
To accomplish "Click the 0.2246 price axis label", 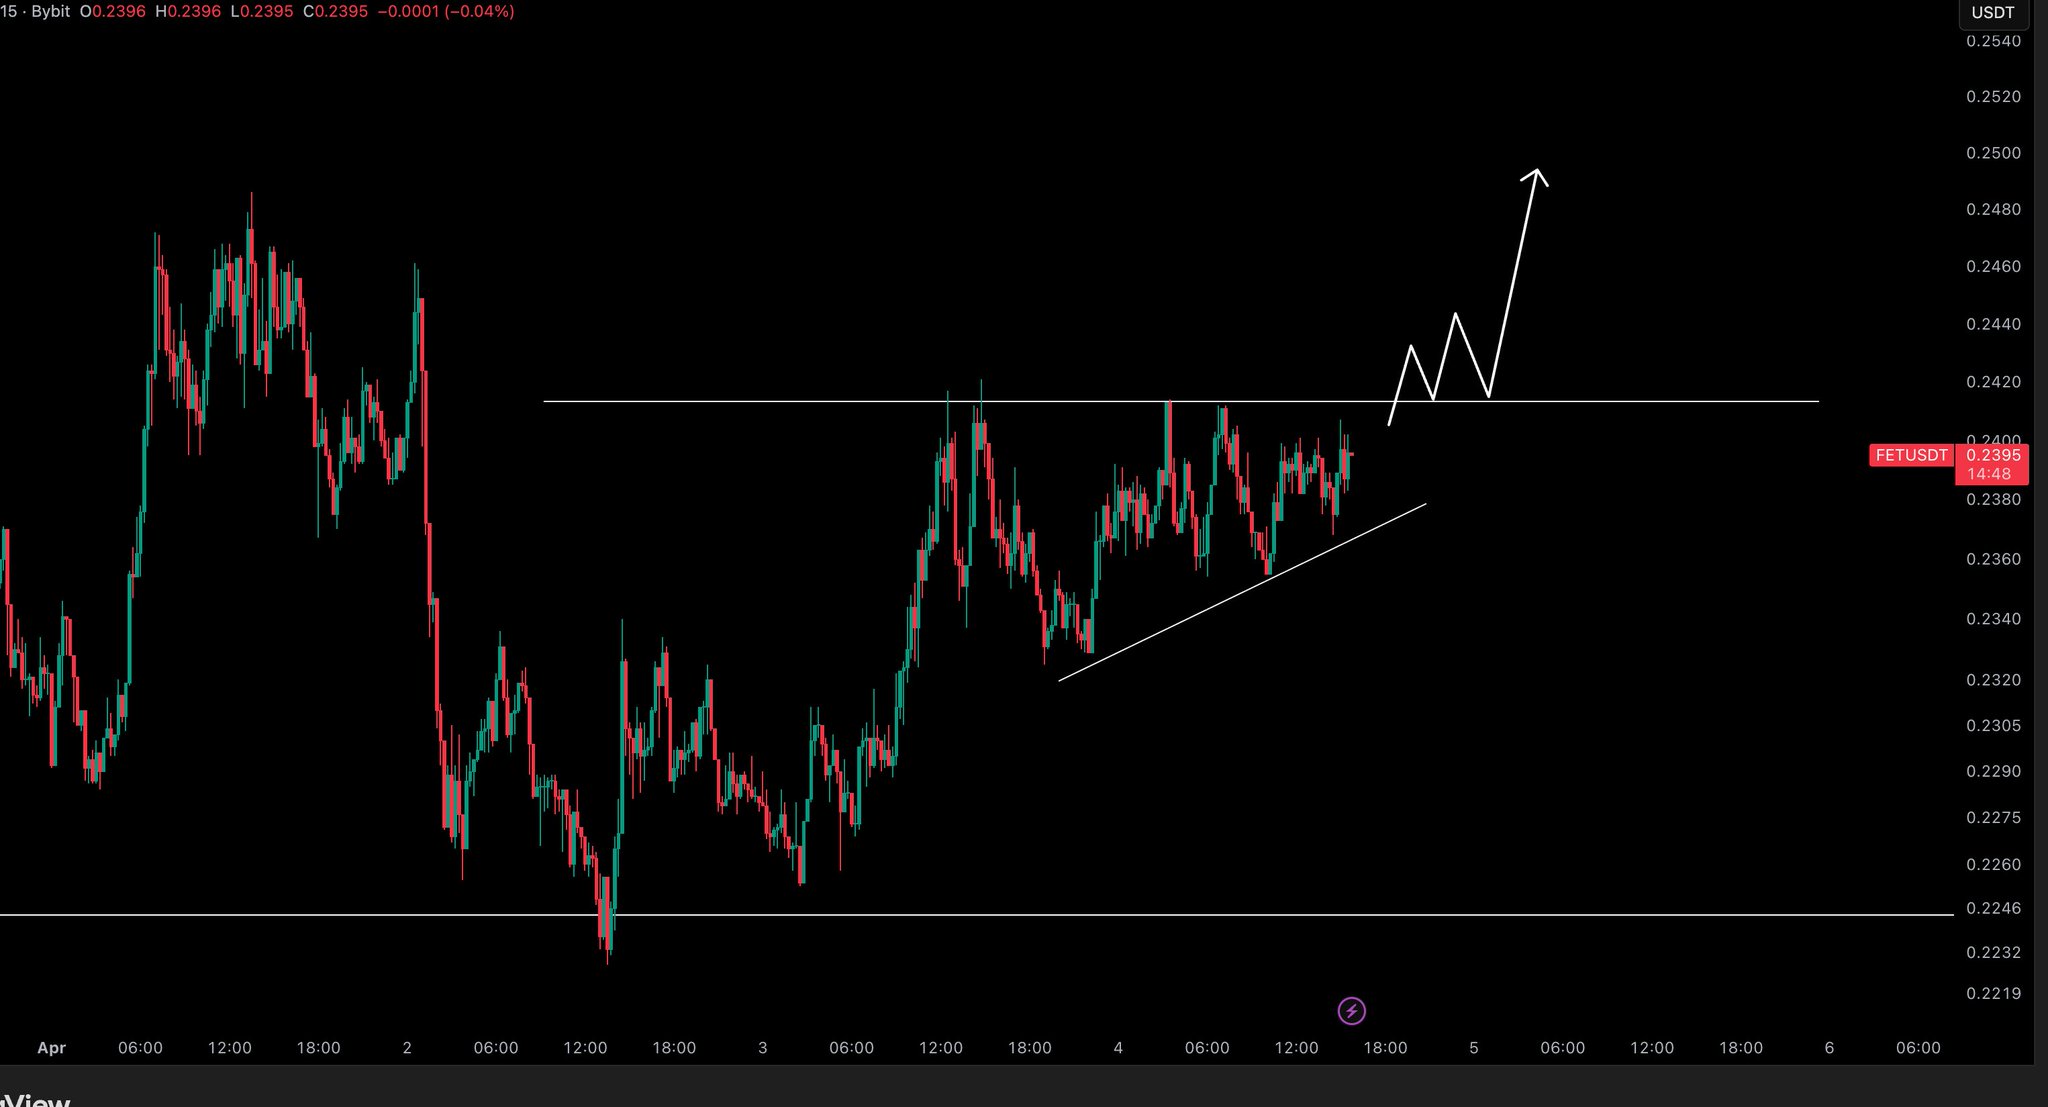I will coord(1992,908).
